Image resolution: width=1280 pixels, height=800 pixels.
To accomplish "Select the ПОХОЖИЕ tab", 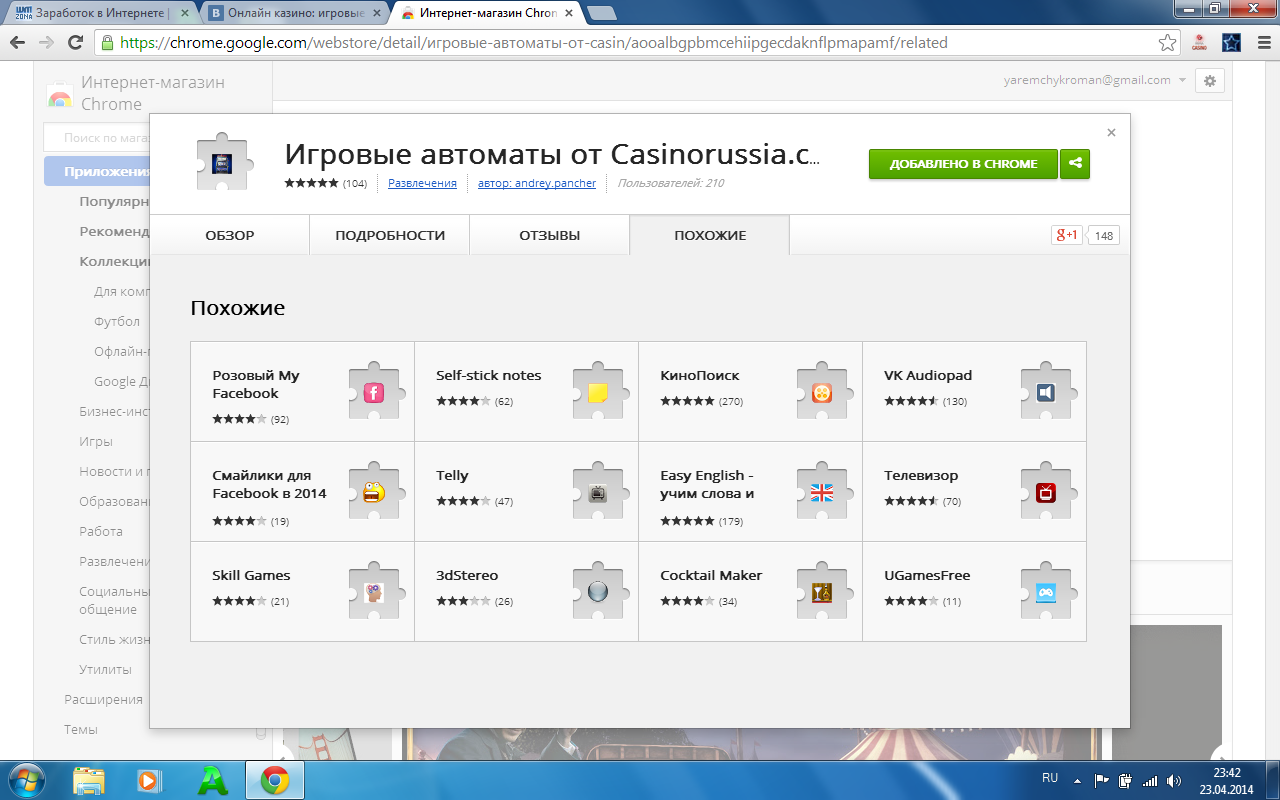I will (x=710, y=235).
